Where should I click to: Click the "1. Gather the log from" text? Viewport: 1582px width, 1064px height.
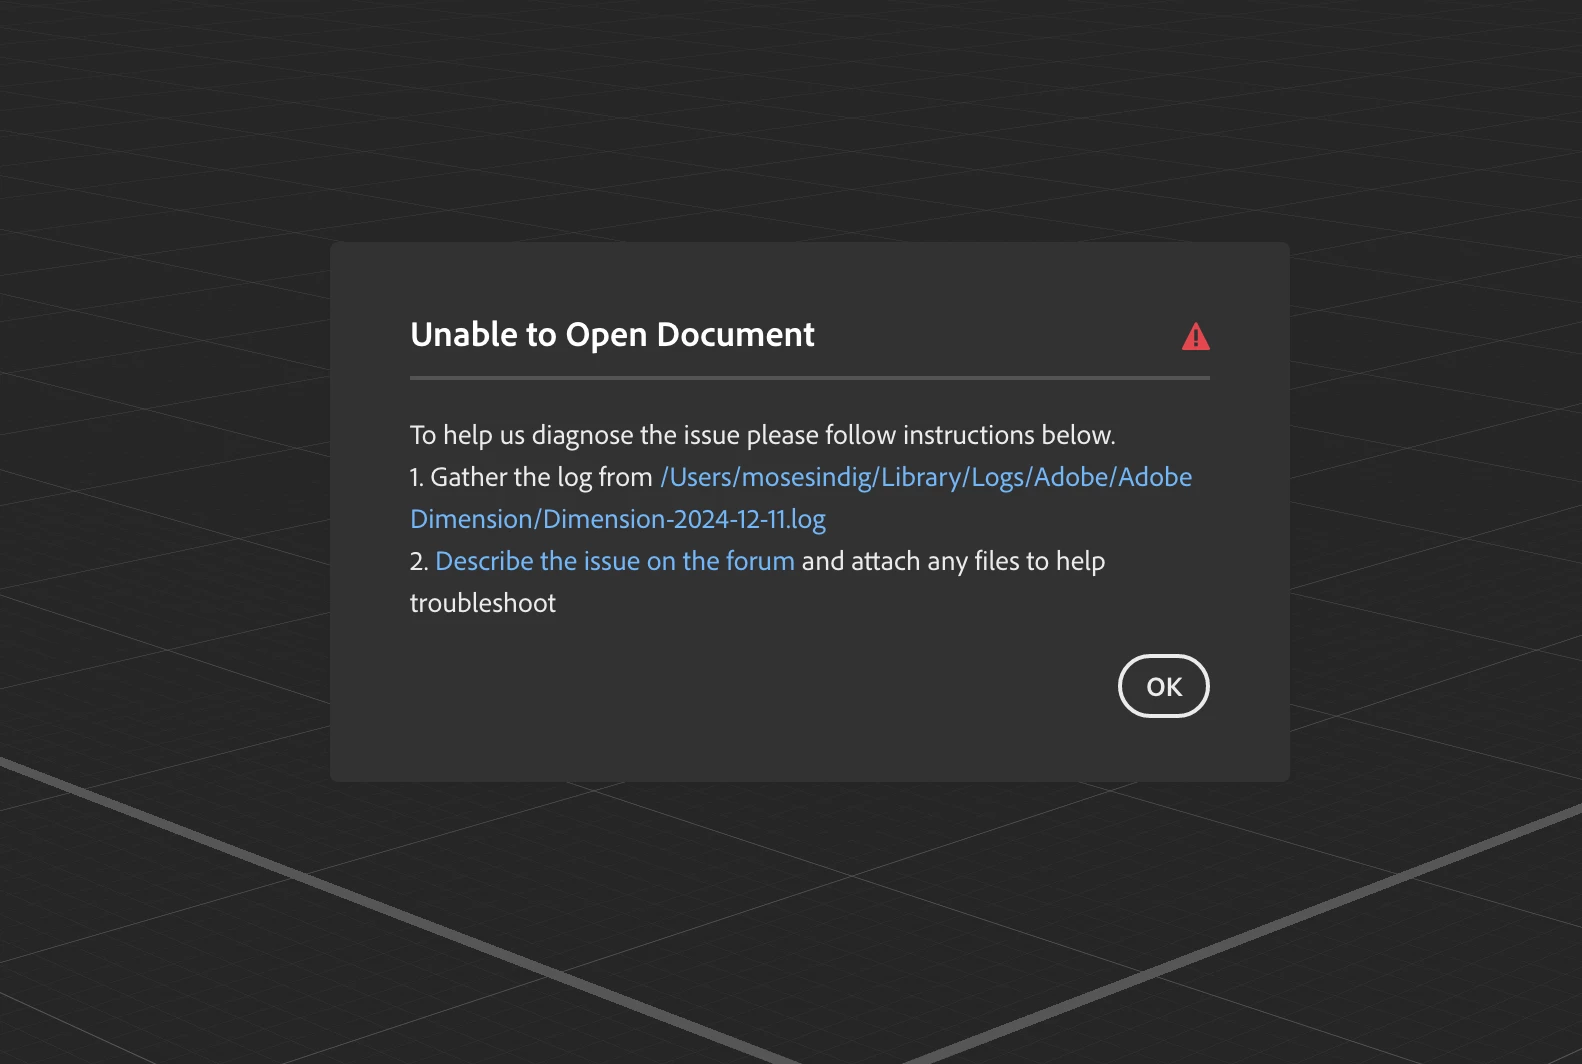click(x=531, y=477)
